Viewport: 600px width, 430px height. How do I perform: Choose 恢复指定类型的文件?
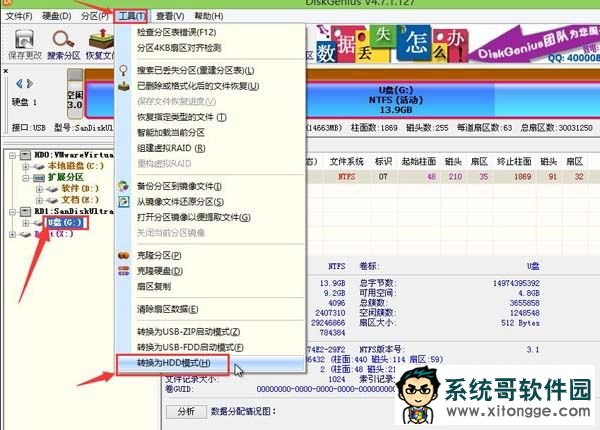182,117
